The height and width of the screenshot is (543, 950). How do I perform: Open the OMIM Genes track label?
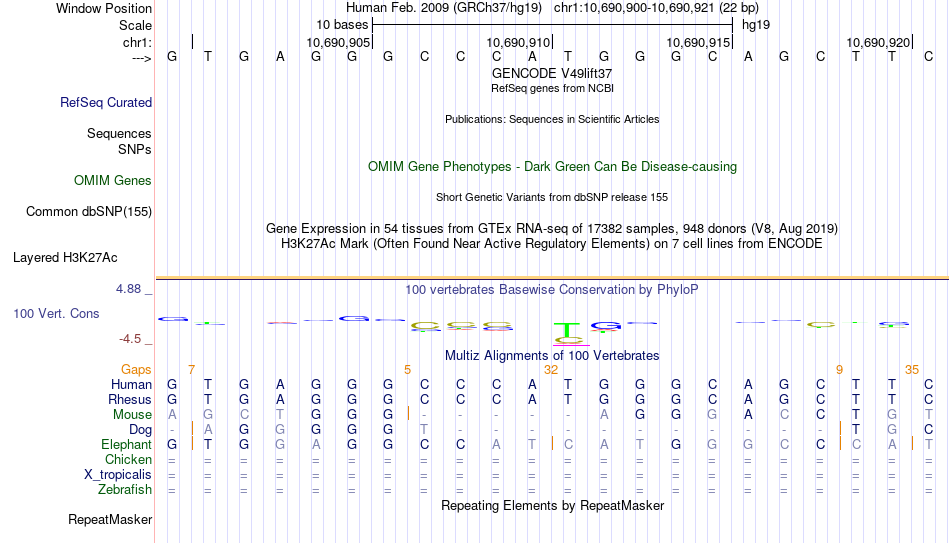pos(113,181)
